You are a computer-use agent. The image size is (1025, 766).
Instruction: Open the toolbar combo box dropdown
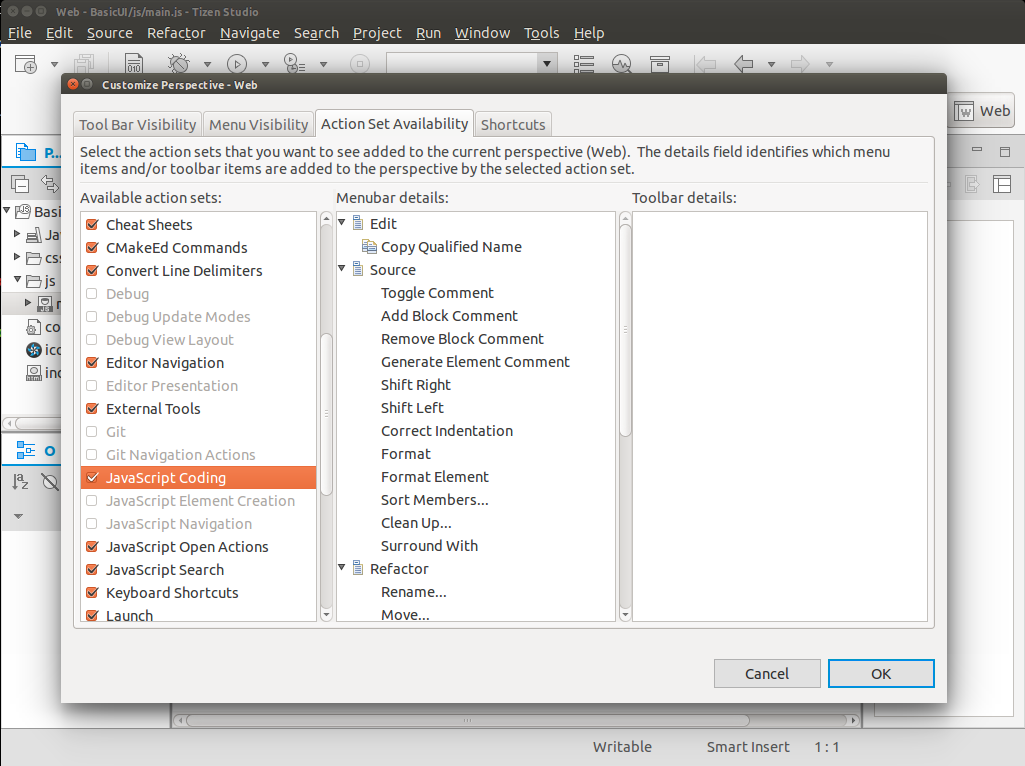547,64
